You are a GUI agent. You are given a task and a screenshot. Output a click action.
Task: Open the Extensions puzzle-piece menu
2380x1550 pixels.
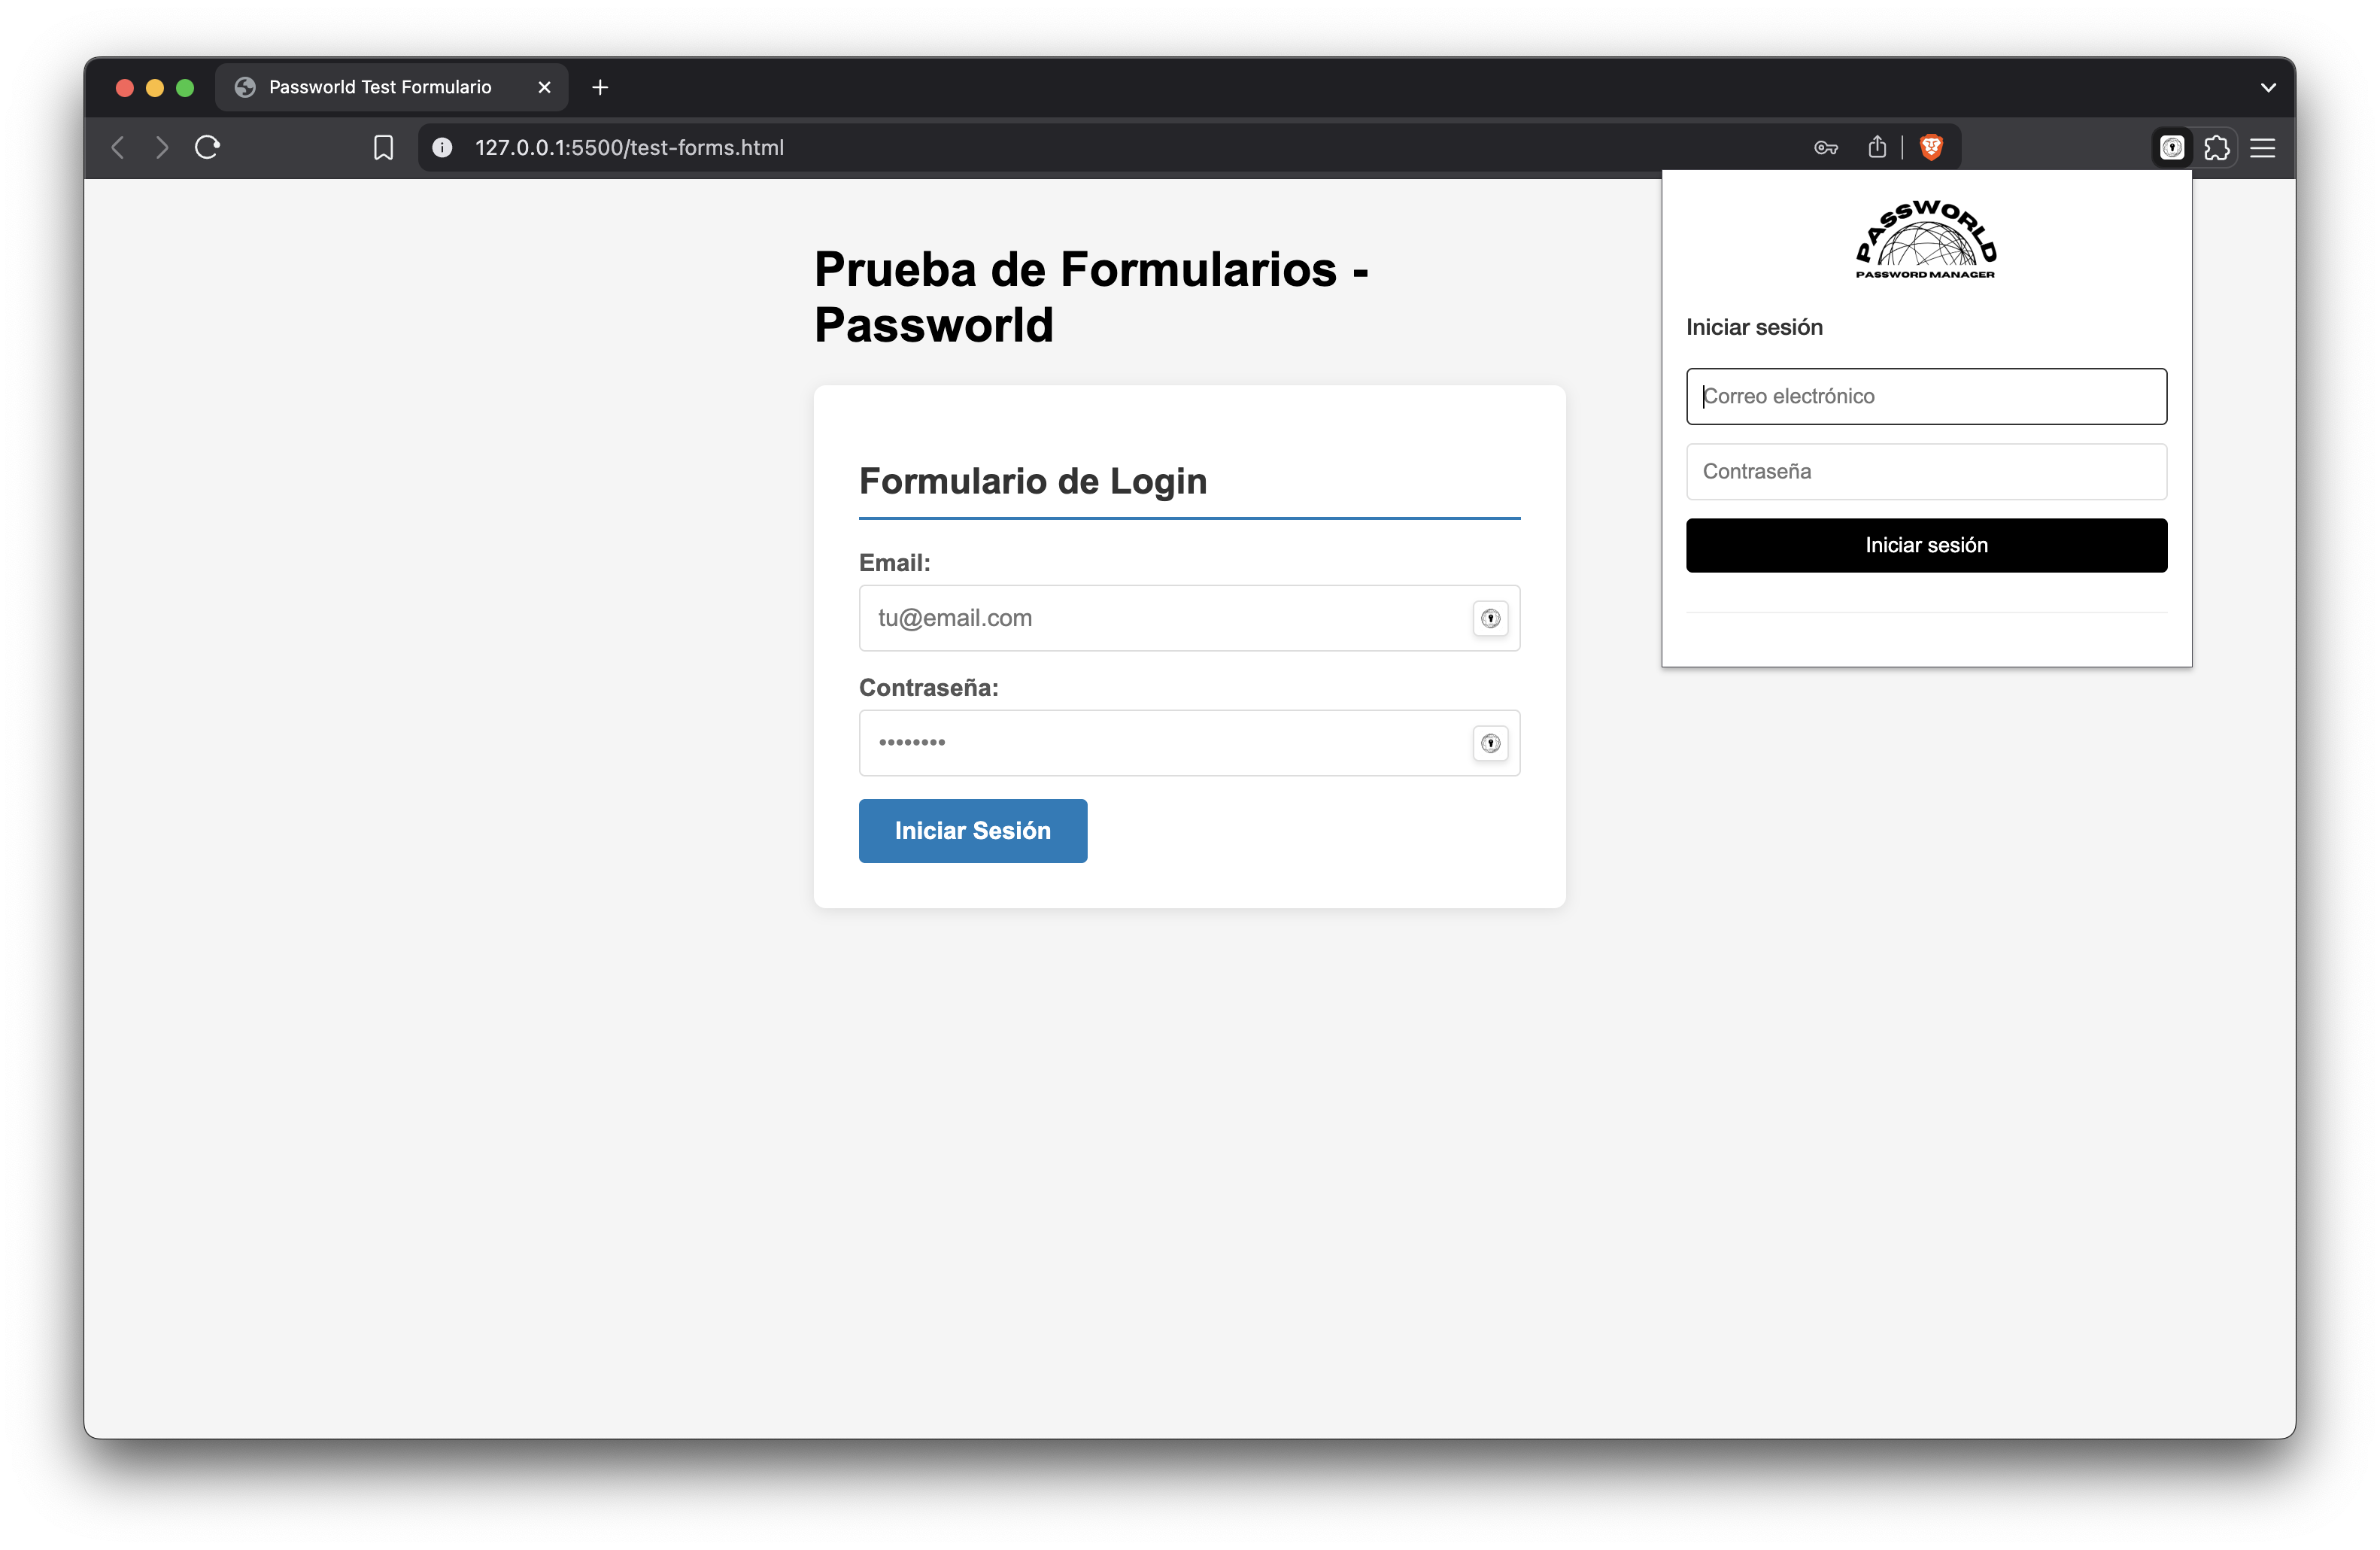[x=2216, y=148]
